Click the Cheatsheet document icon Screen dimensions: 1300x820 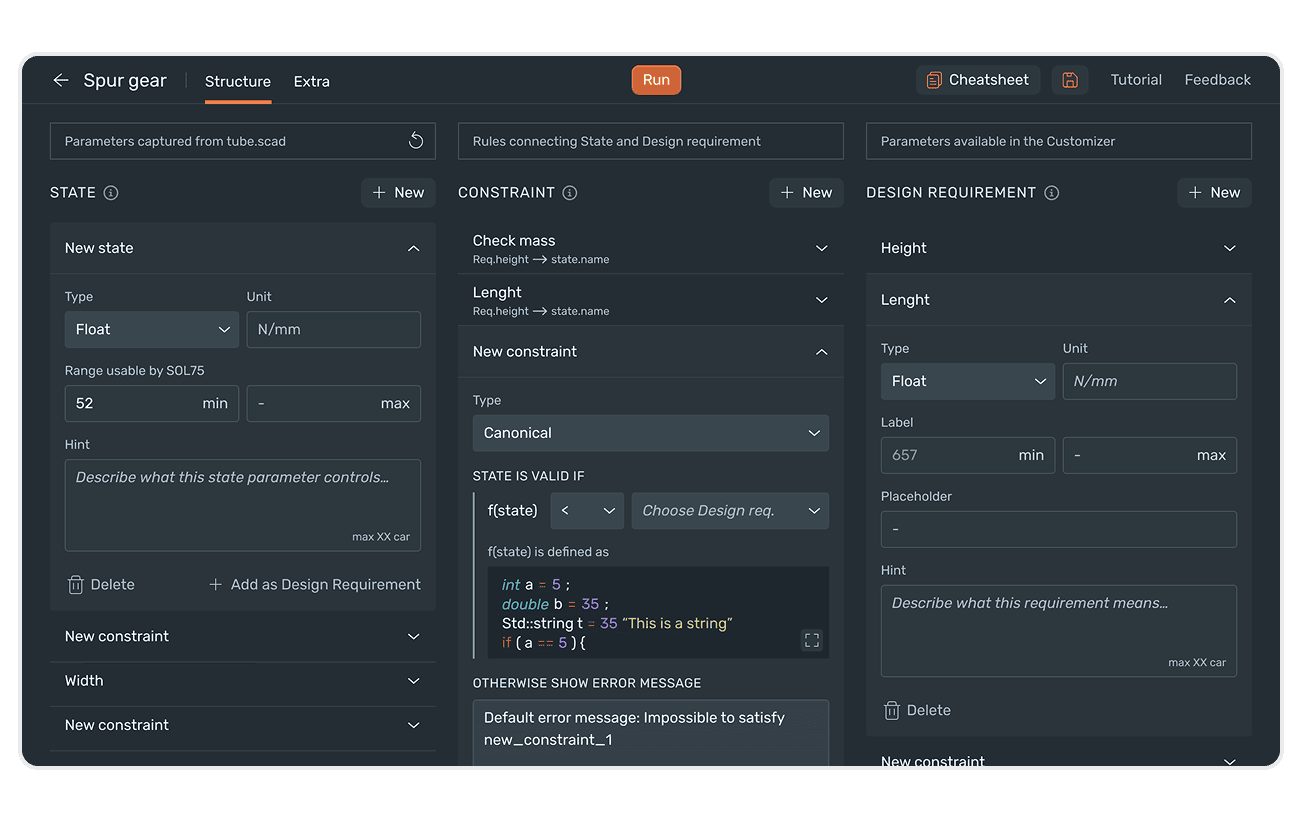tap(934, 80)
